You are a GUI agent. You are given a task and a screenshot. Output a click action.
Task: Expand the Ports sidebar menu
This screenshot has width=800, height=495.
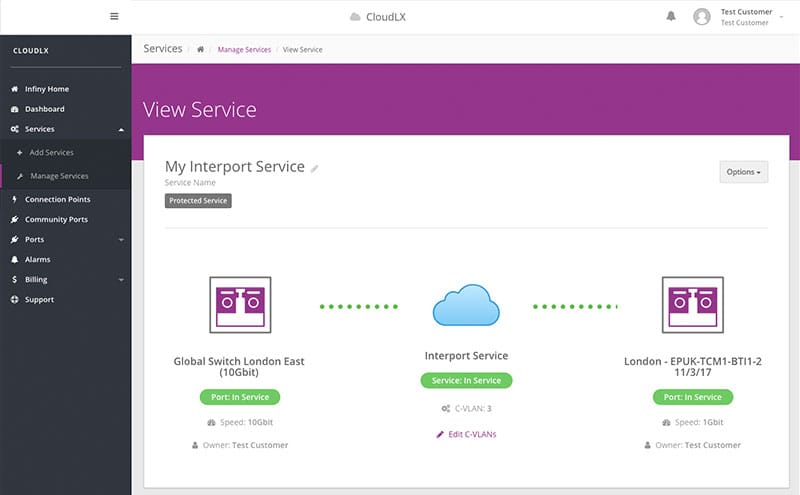click(65, 239)
